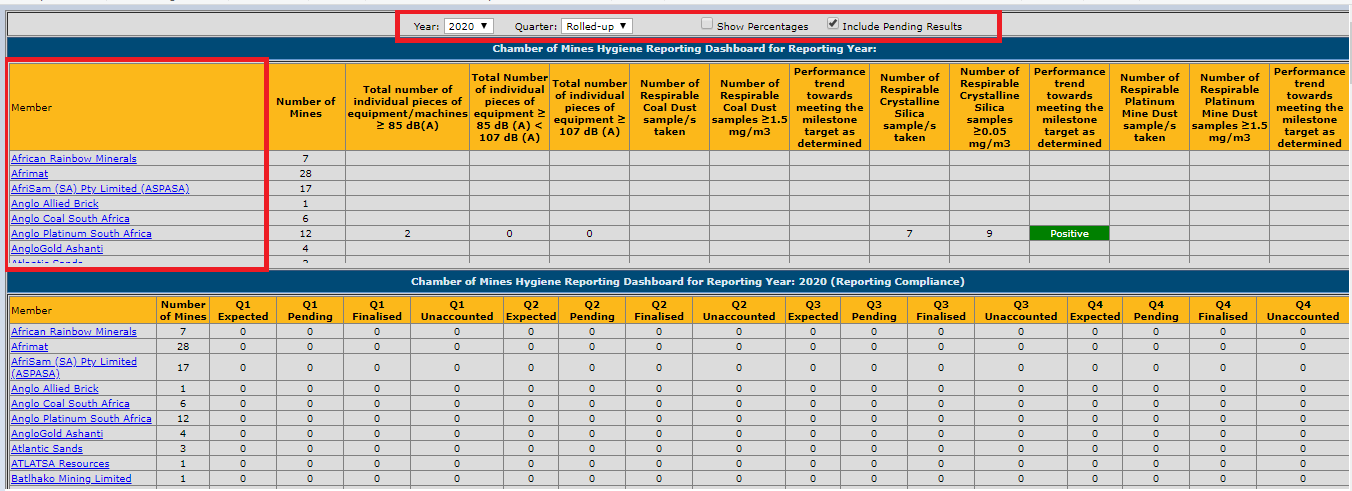Open the Year dropdown showing 2020
The image size is (1352, 491).
pos(468,25)
